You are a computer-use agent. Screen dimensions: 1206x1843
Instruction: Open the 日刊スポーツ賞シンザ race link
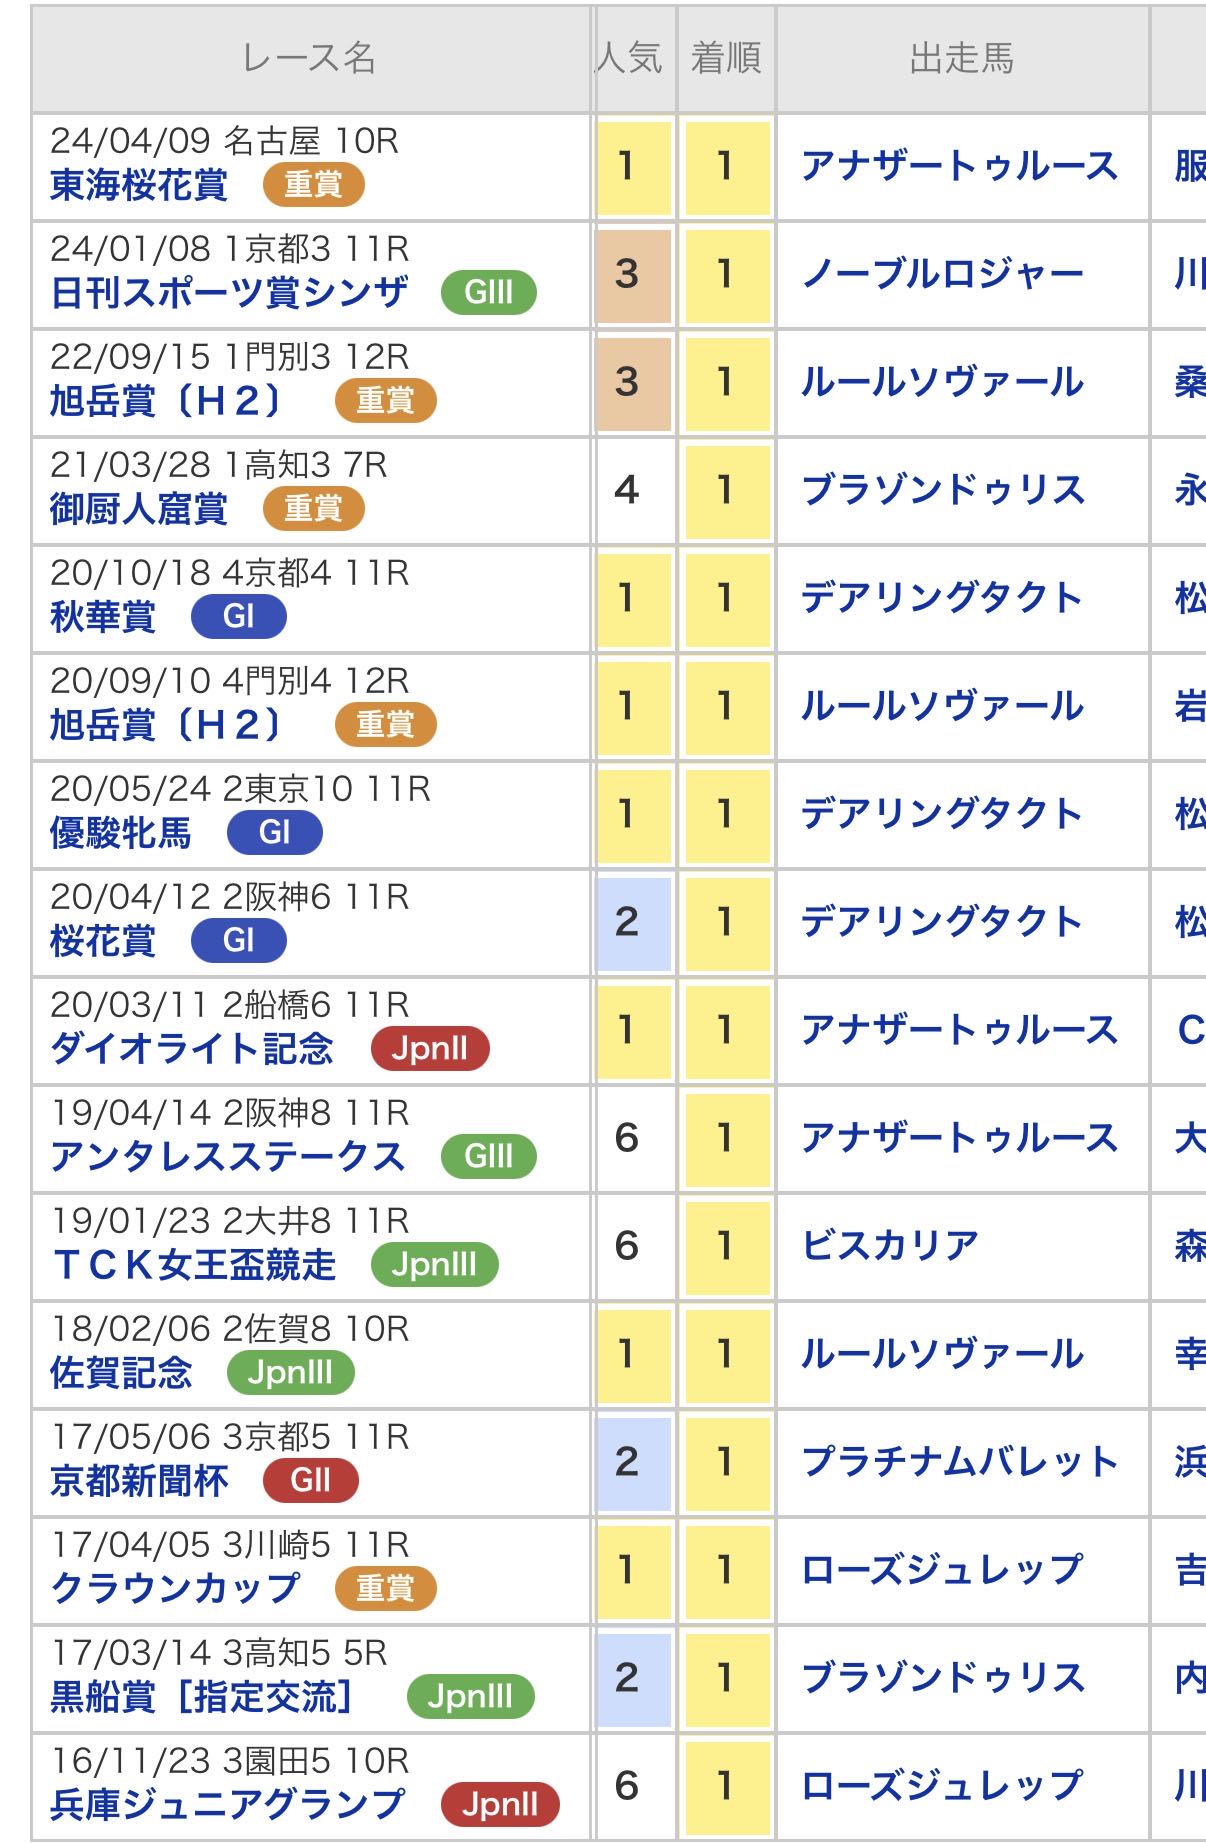click(x=229, y=294)
